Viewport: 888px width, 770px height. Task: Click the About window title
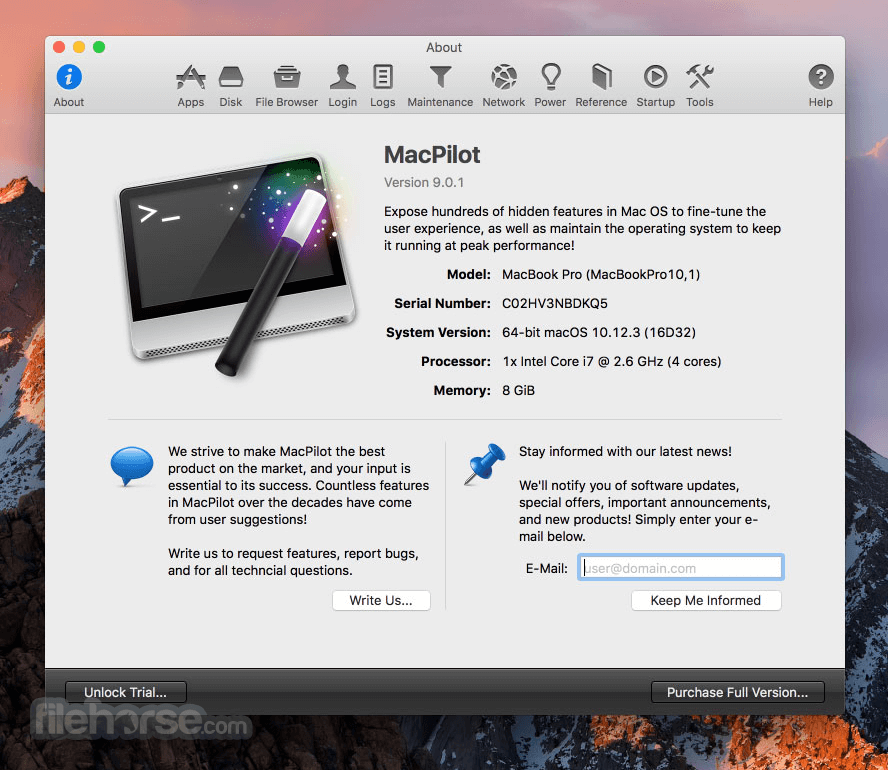coord(444,48)
